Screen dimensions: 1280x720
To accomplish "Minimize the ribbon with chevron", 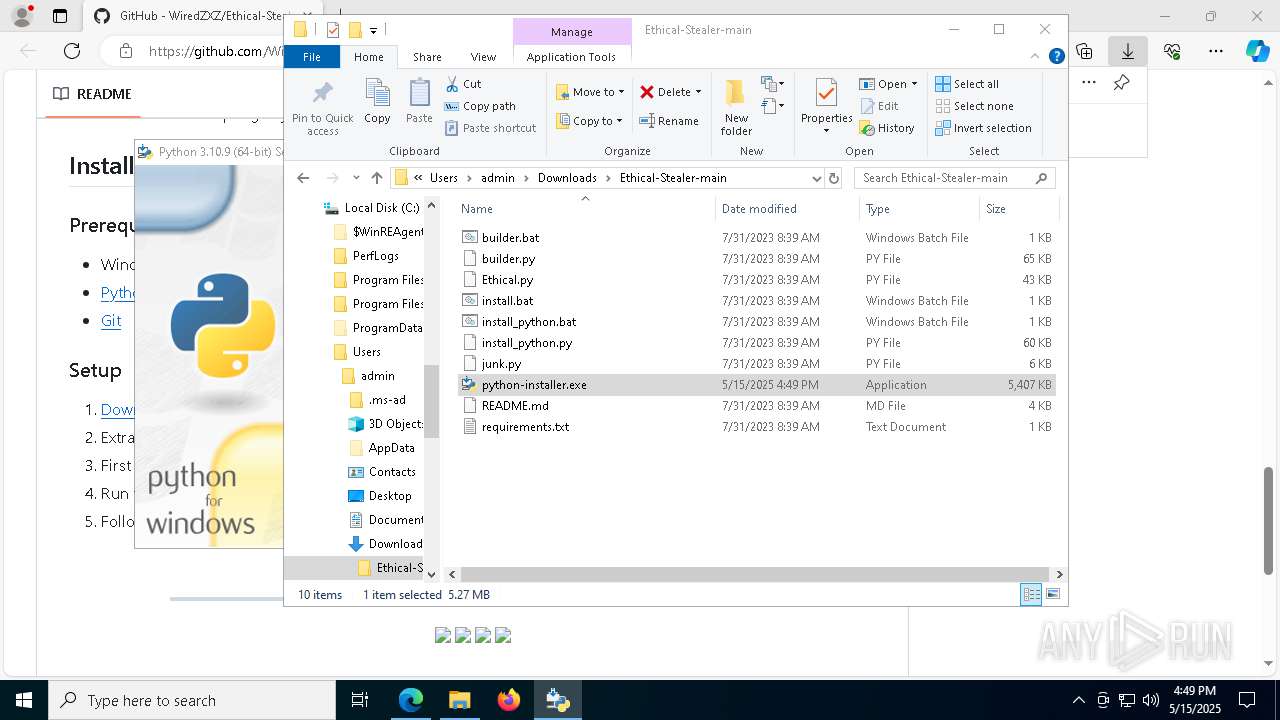I will pos(1037,57).
